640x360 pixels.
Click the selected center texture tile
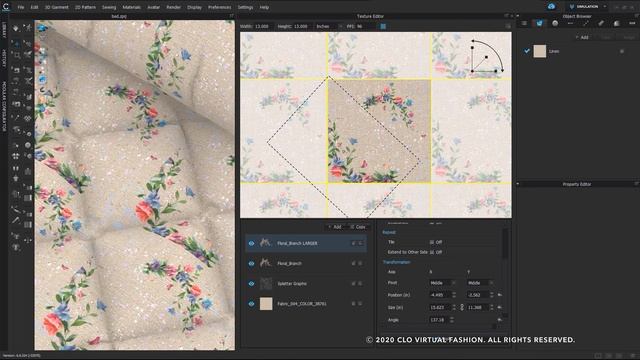point(379,131)
